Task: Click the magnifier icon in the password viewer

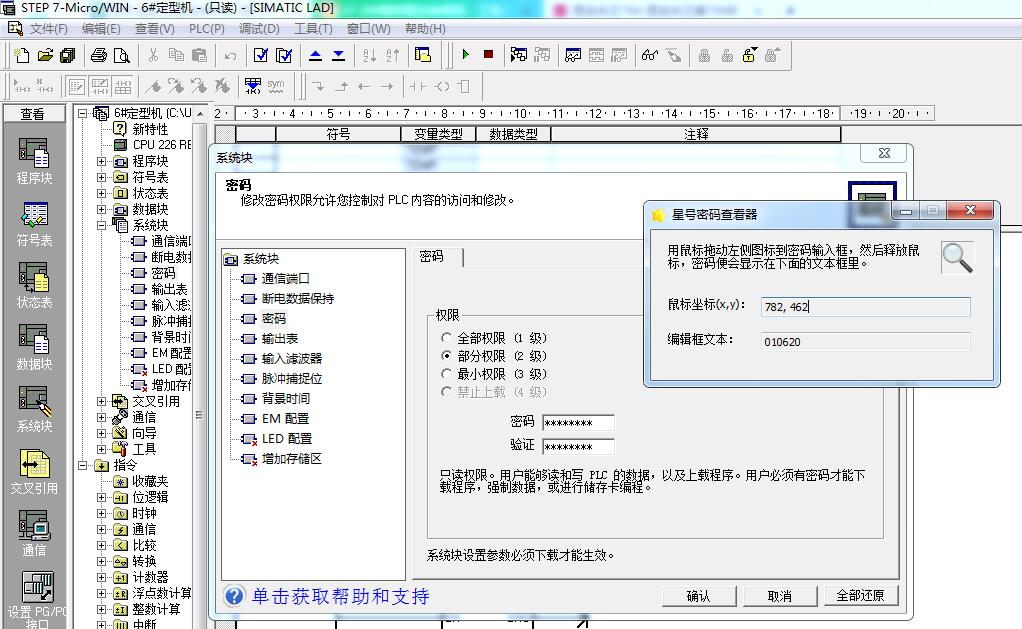Action: tap(957, 257)
